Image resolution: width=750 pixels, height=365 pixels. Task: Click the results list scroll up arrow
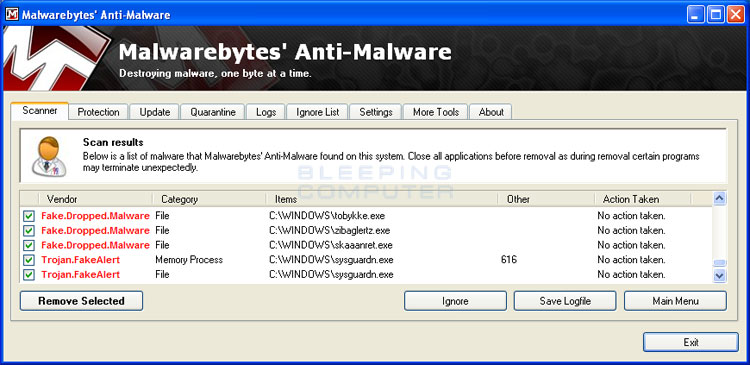click(719, 199)
